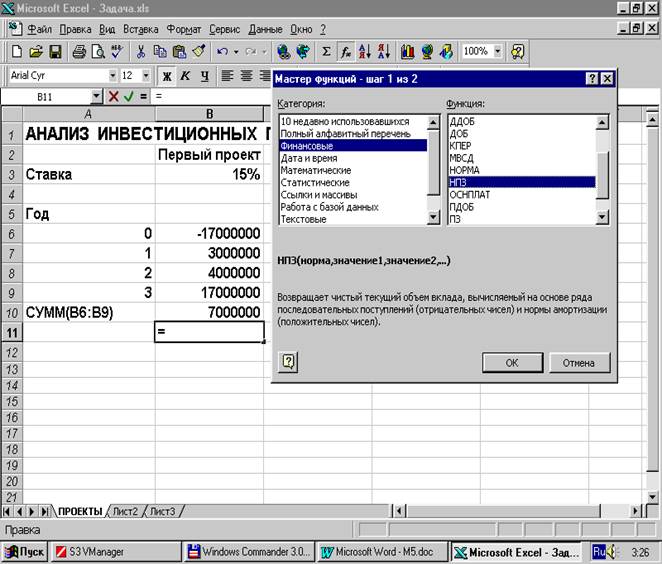The height and width of the screenshot is (564, 662).
Task: Save the workbook with the floppy icon
Action: pyautogui.click(x=55, y=52)
